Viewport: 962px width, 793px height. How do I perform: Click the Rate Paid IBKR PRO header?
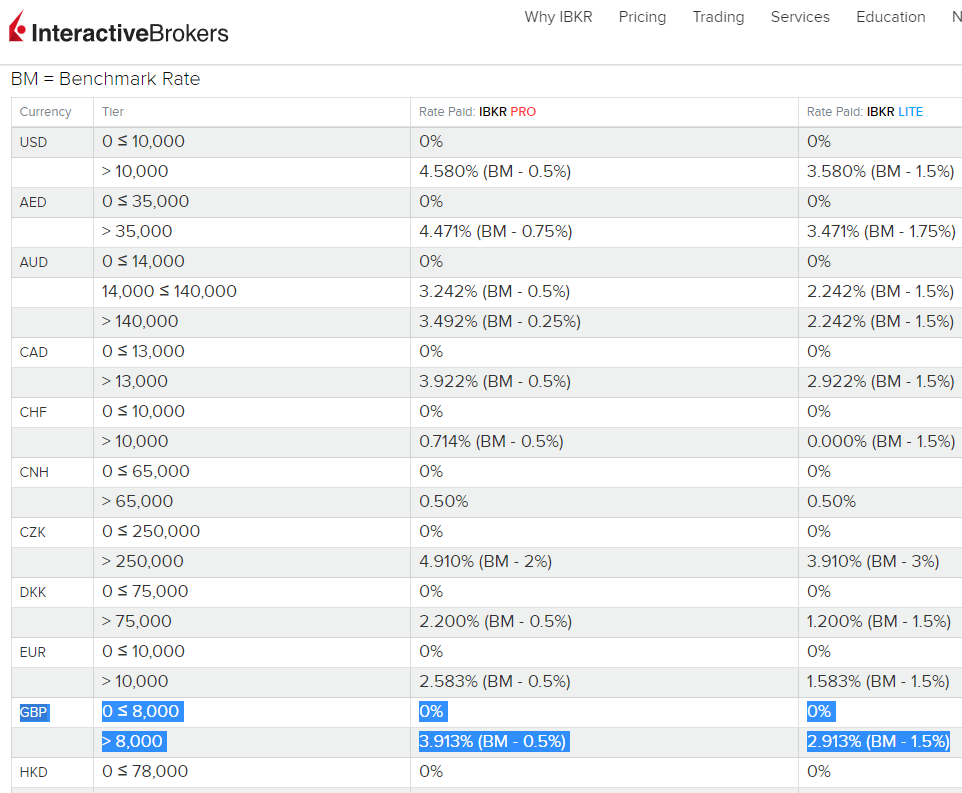tap(477, 112)
